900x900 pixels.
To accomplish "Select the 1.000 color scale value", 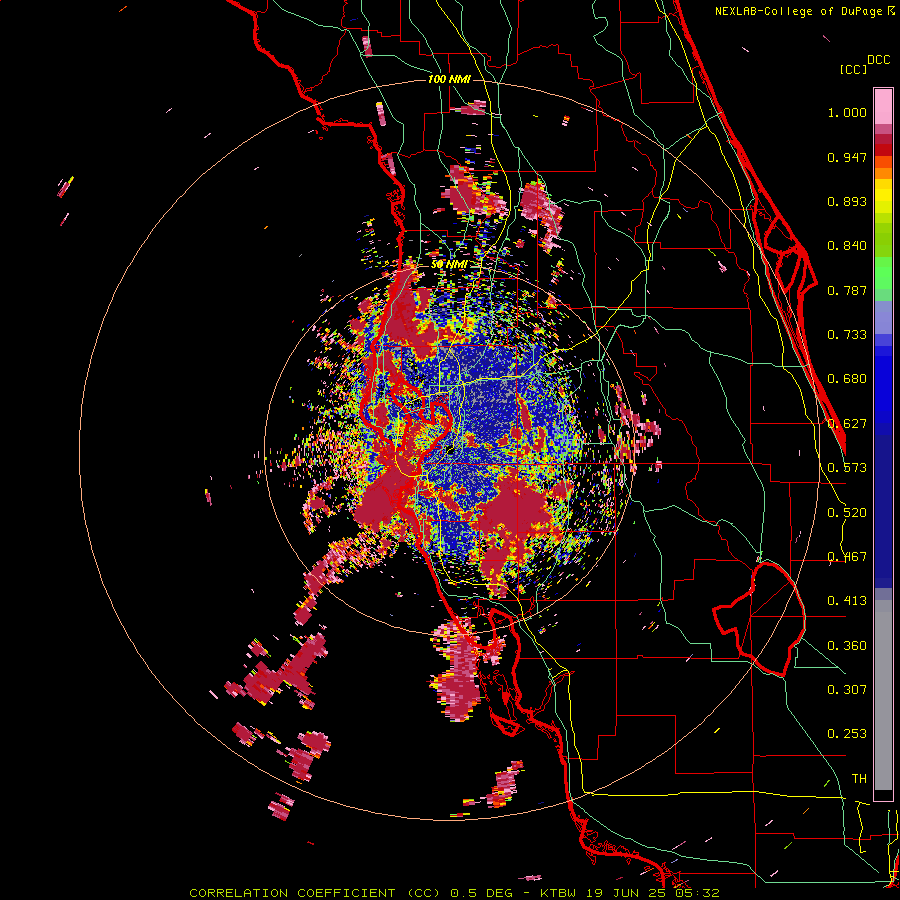I will [847, 112].
